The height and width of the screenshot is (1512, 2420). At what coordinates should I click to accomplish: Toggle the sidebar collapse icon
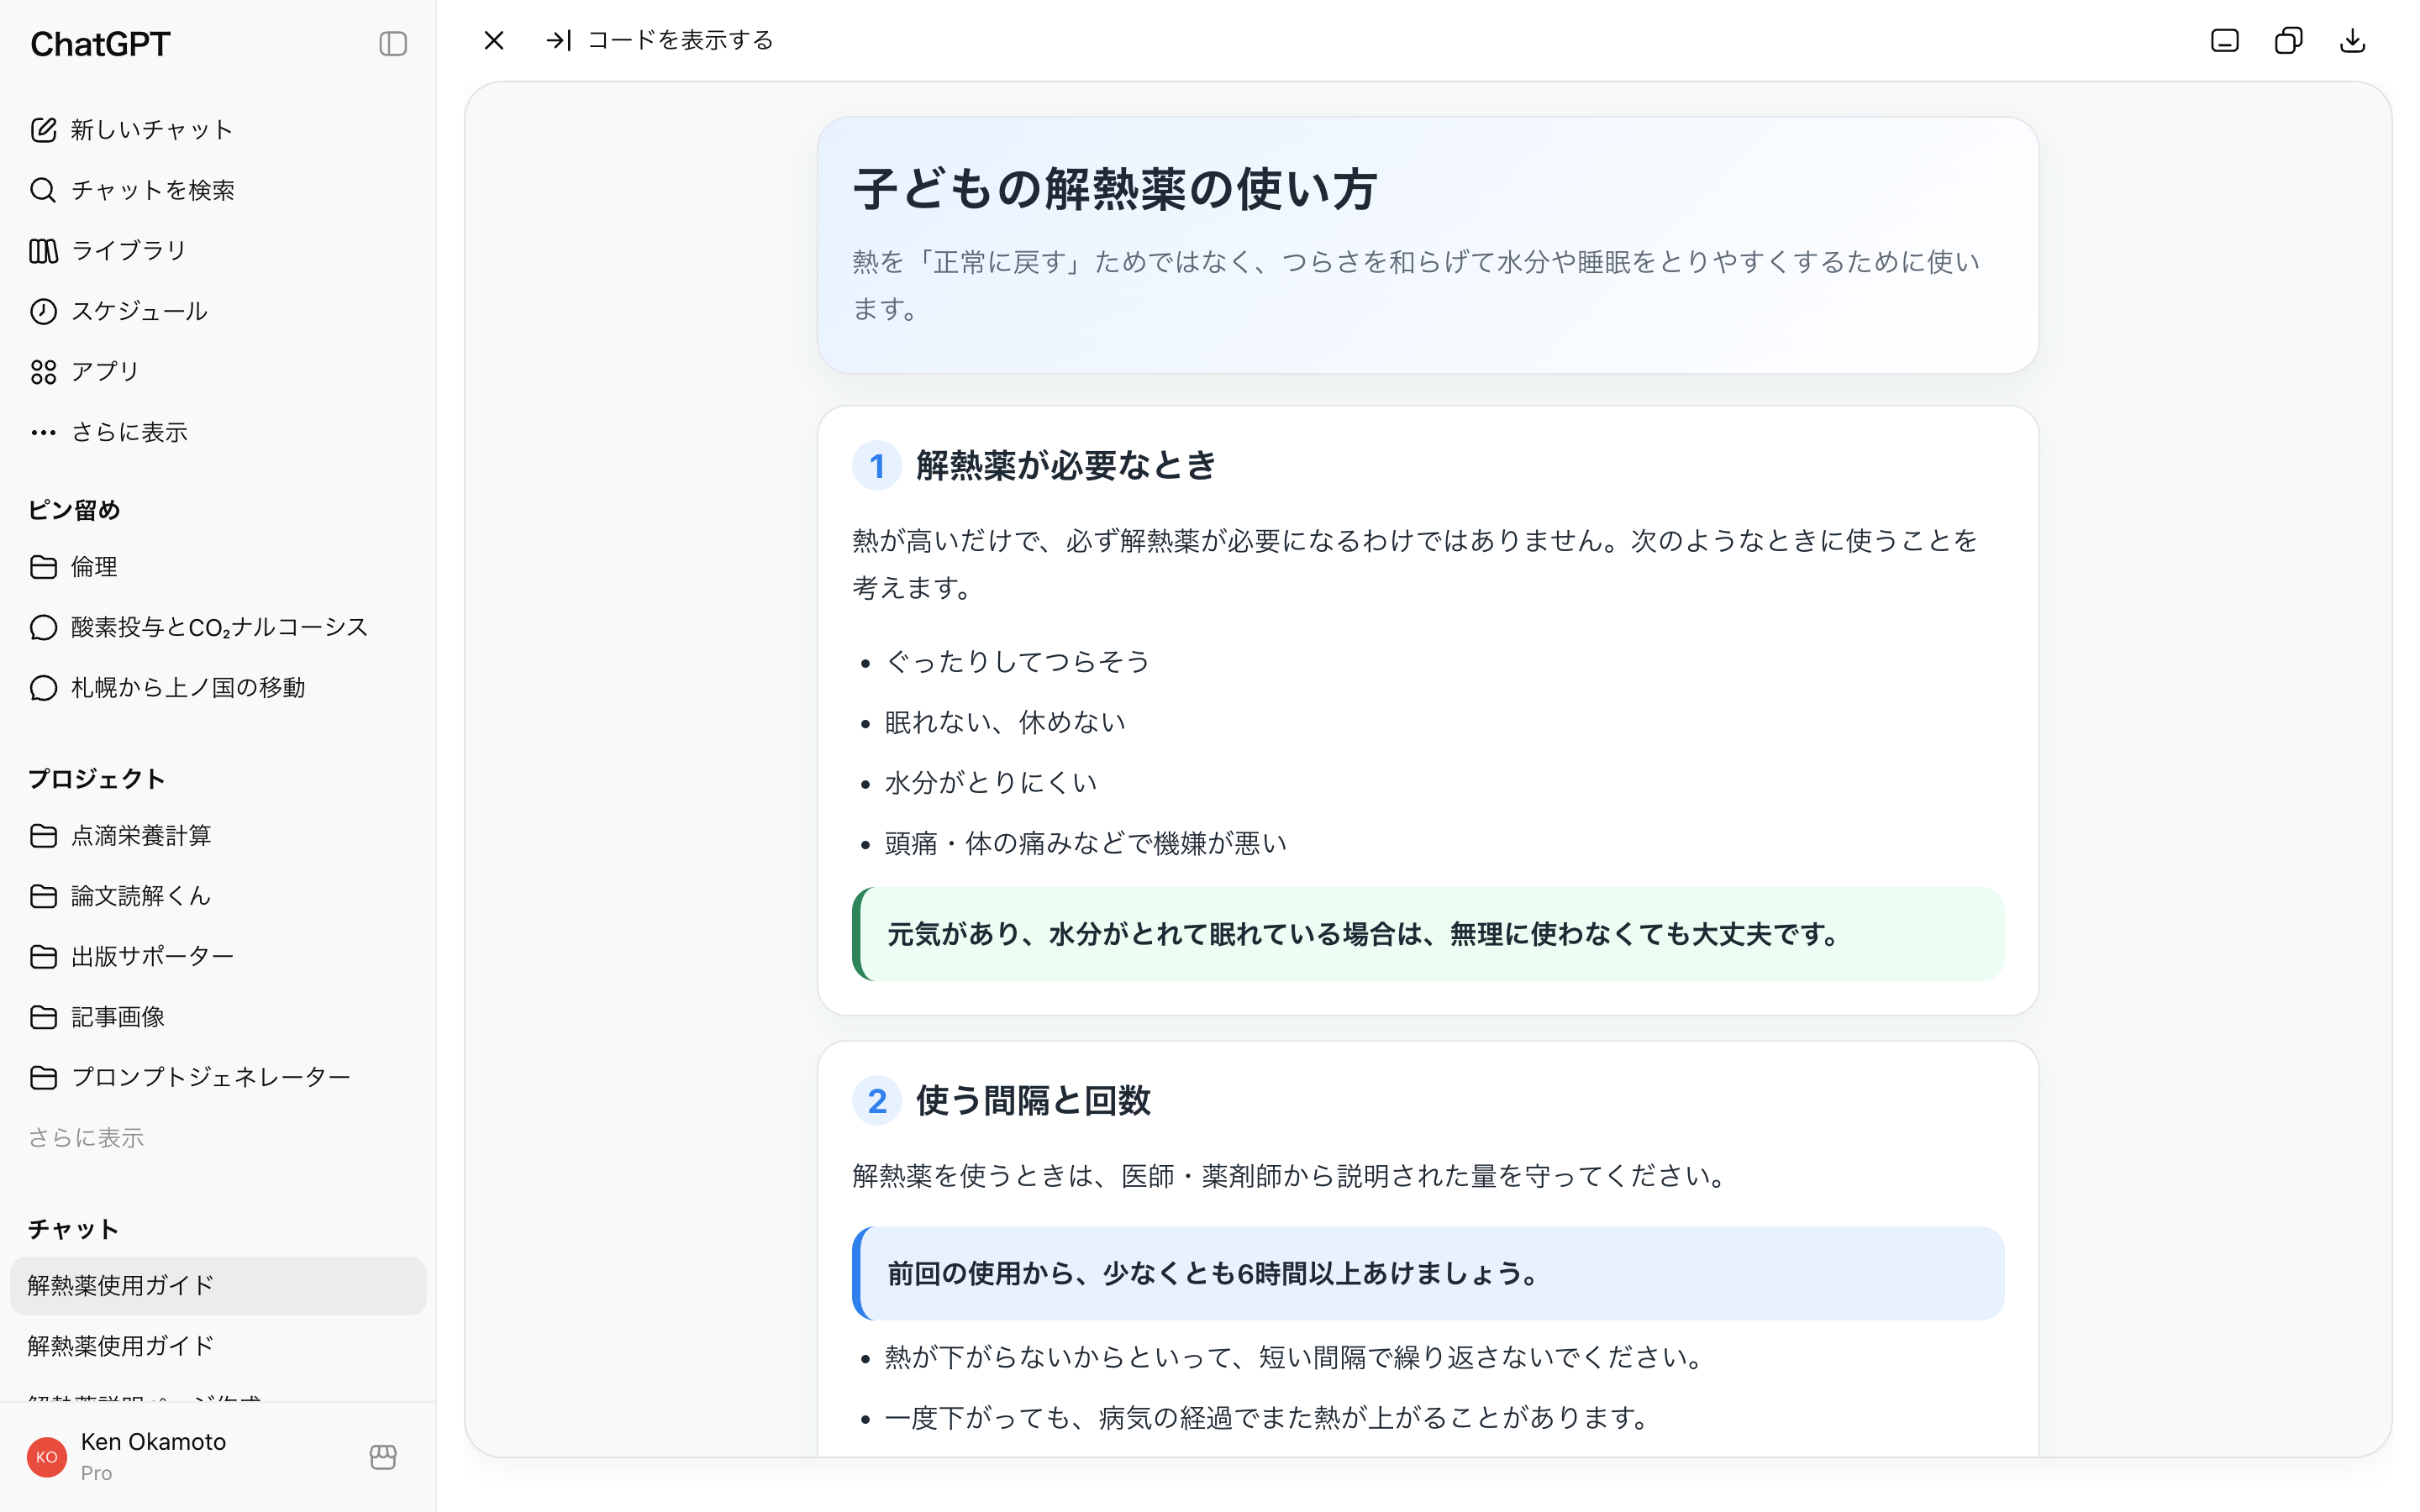point(393,44)
